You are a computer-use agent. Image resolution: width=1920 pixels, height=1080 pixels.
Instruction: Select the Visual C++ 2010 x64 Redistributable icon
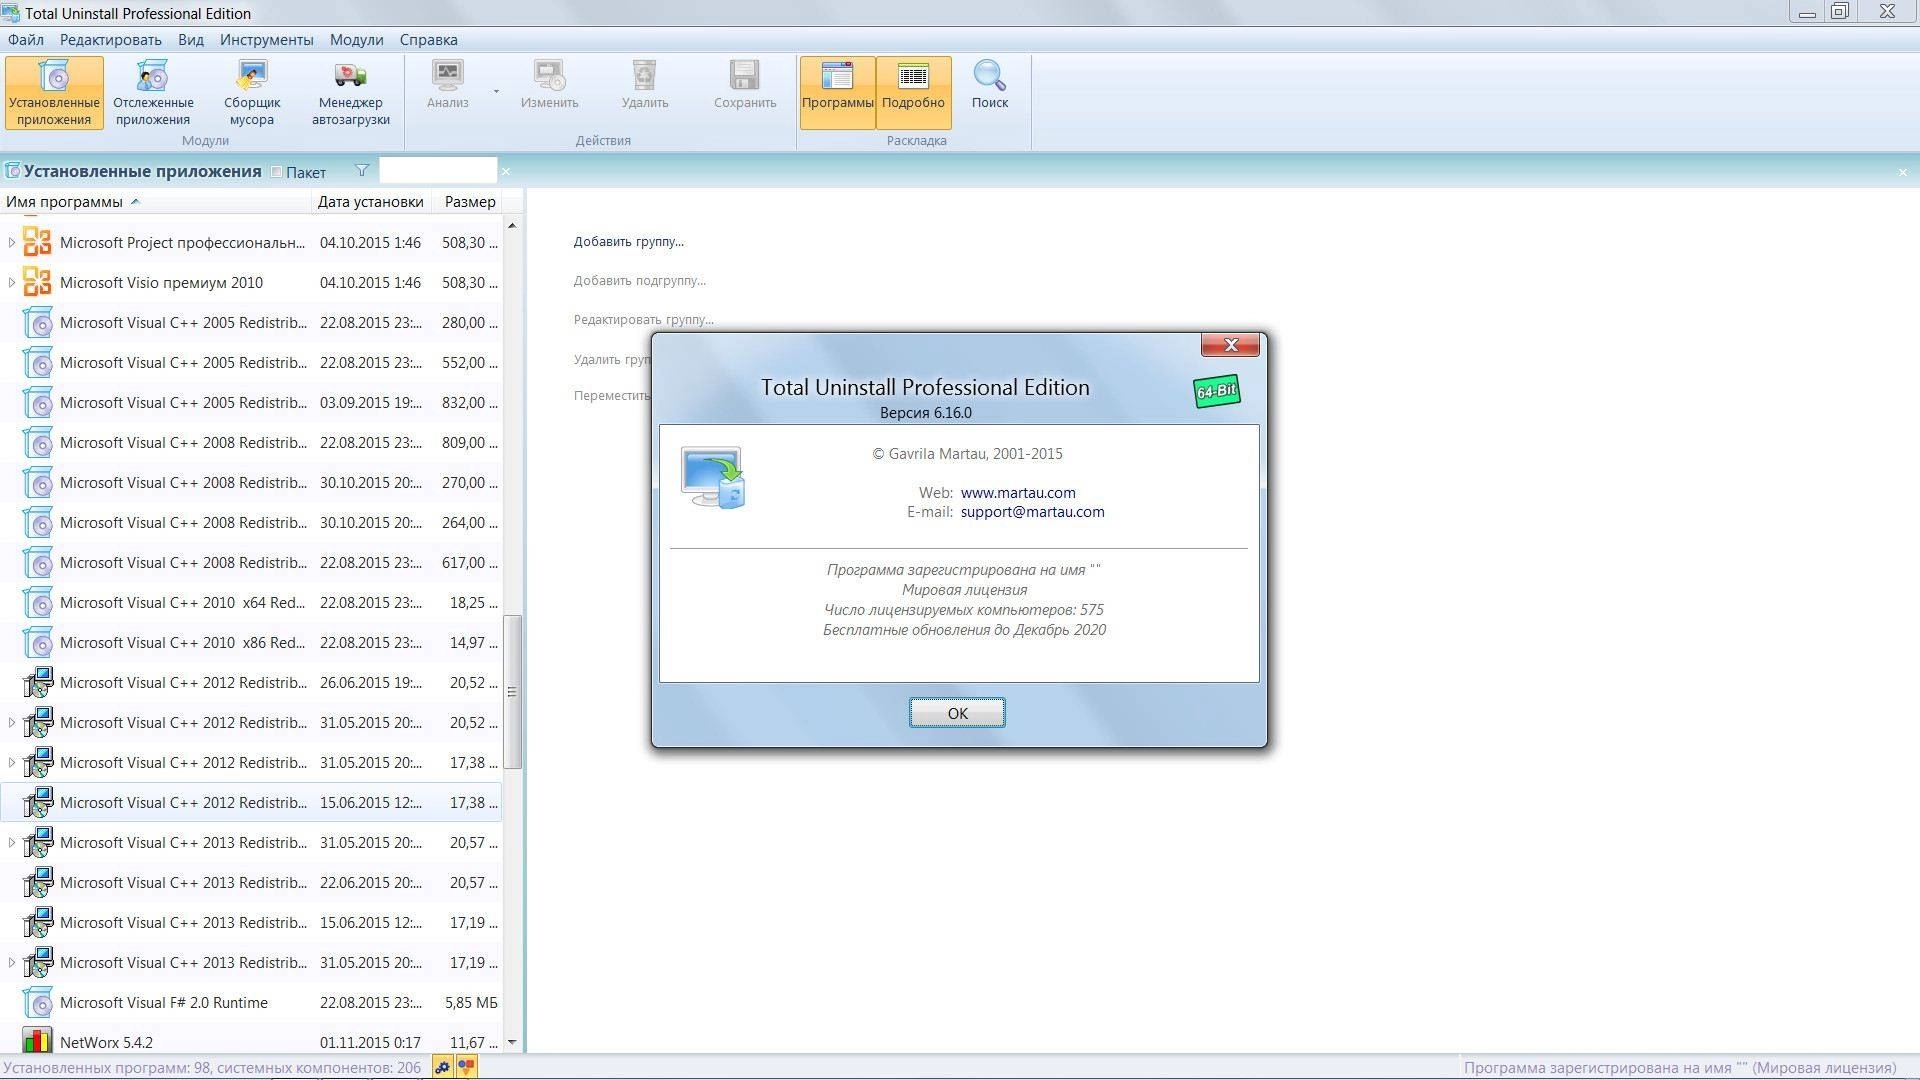coord(37,602)
